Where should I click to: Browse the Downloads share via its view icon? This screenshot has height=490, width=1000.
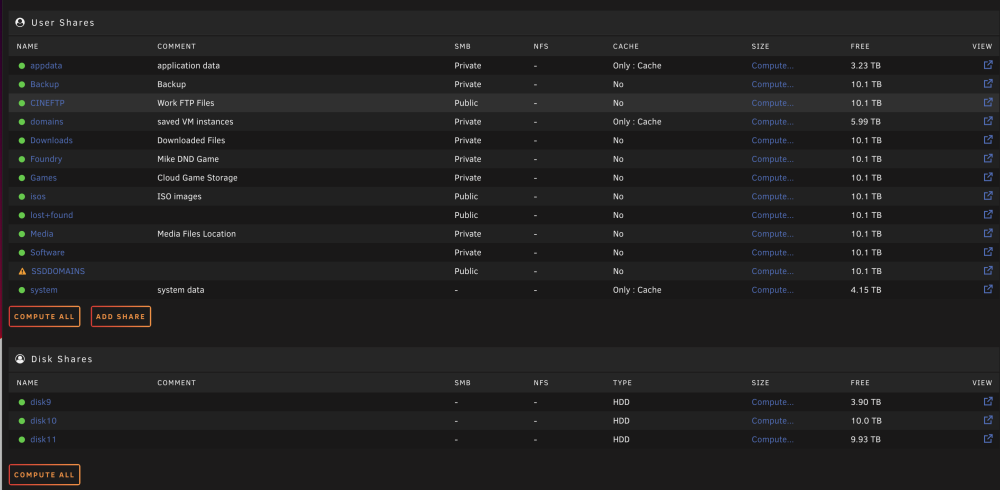[988, 140]
